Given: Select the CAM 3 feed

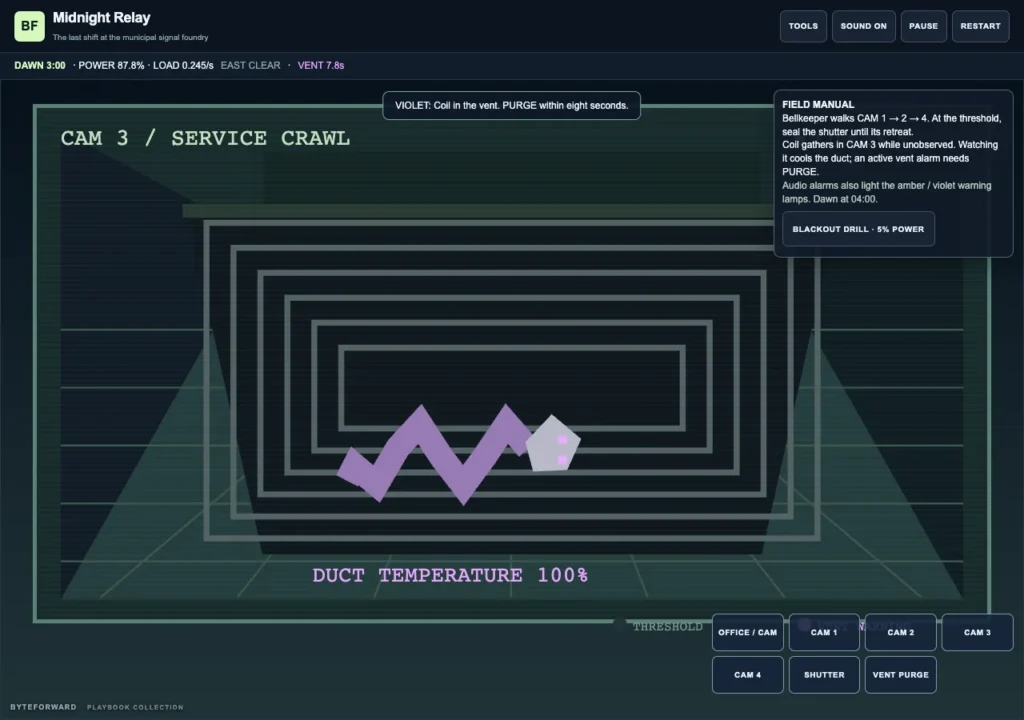Looking at the screenshot, I should [978, 632].
